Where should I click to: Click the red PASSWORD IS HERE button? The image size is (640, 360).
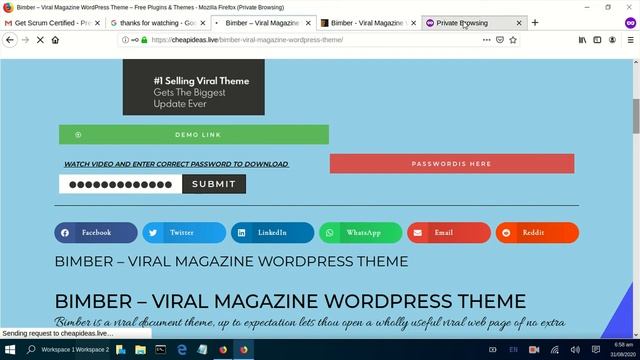[452, 164]
